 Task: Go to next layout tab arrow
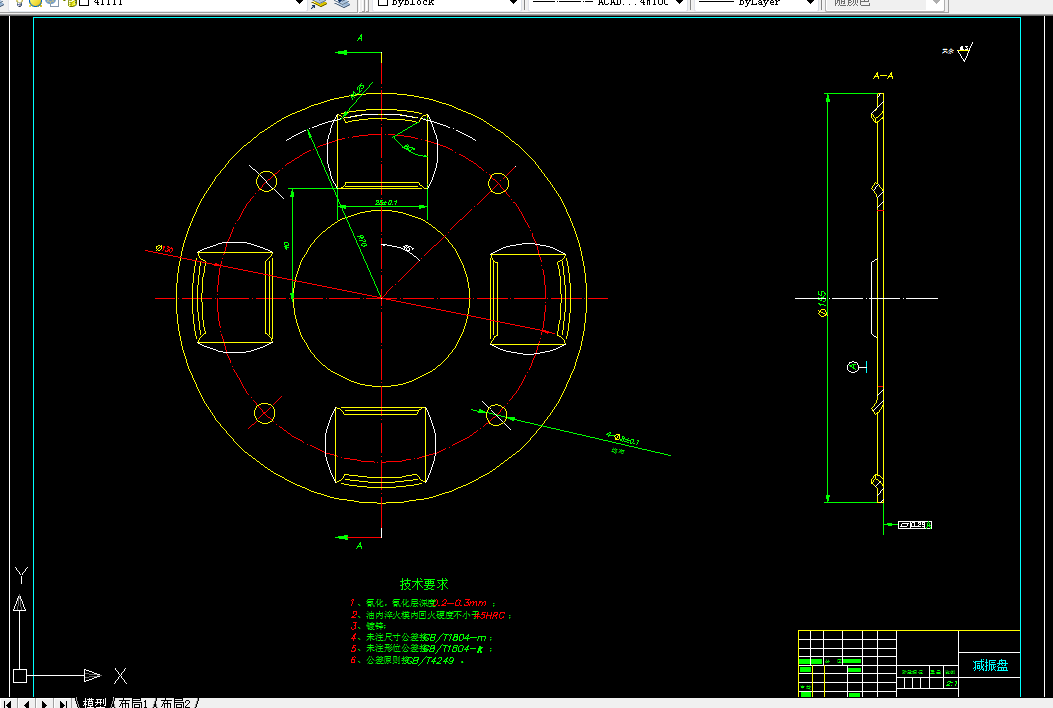pyautogui.click(x=44, y=703)
